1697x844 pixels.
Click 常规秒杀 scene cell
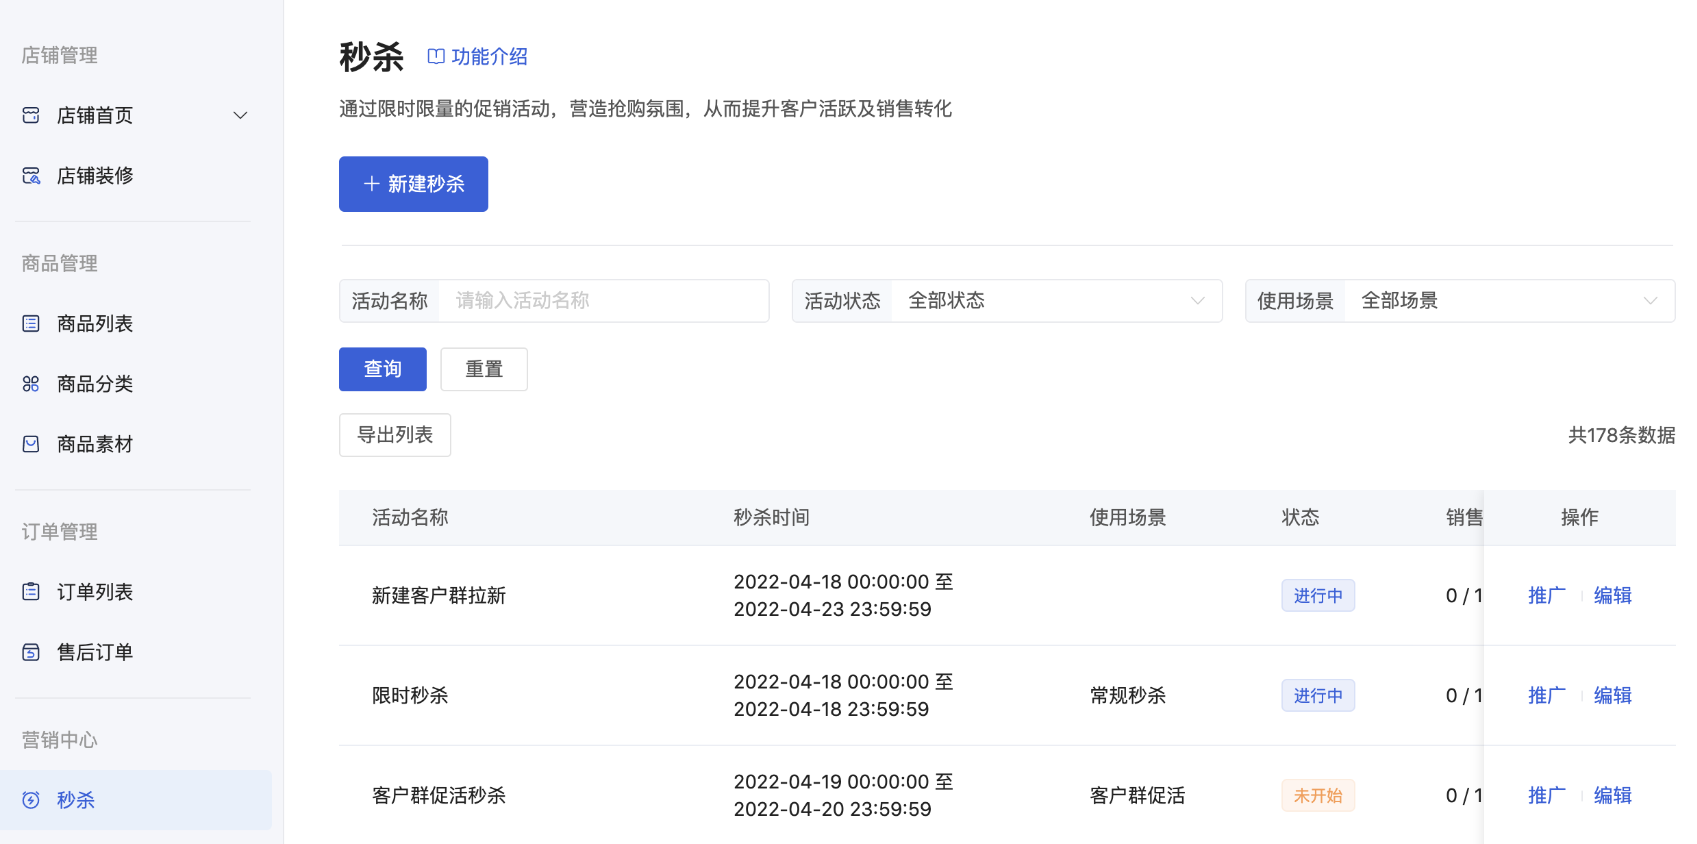click(x=1128, y=696)
